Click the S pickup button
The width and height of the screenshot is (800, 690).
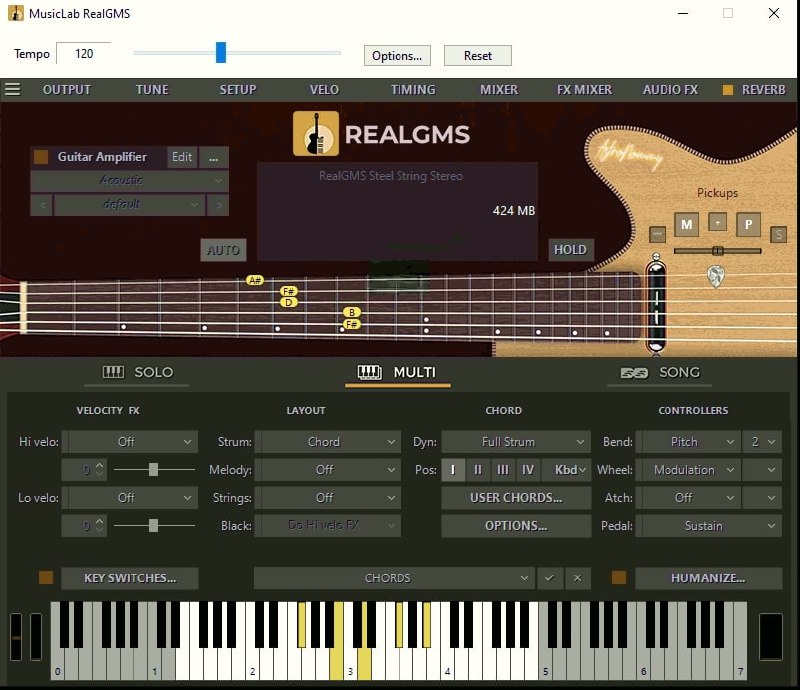(778, 234)
